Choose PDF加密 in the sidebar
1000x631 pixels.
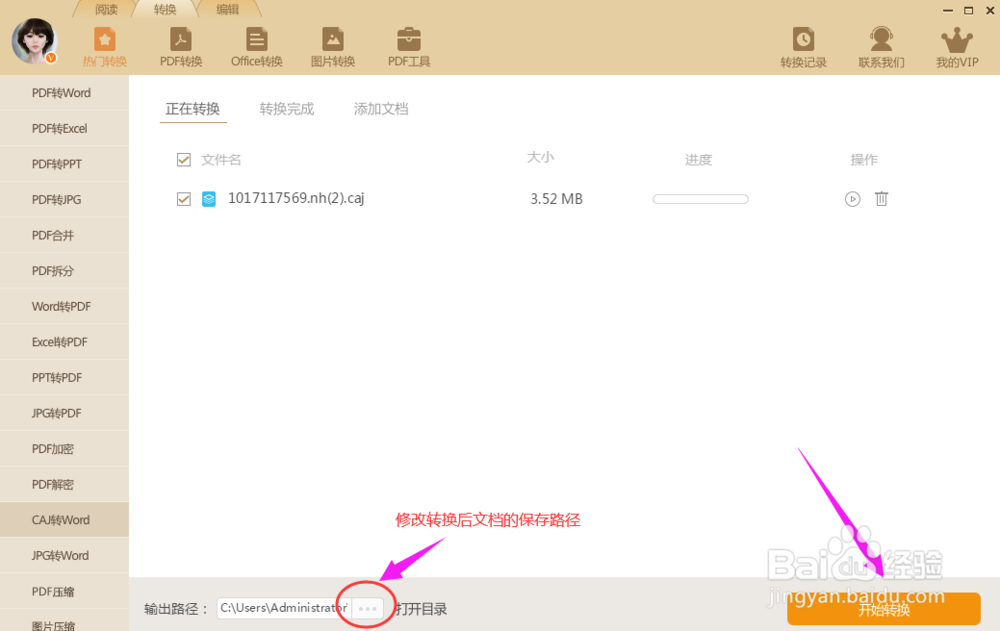click(x=64, y=449)
